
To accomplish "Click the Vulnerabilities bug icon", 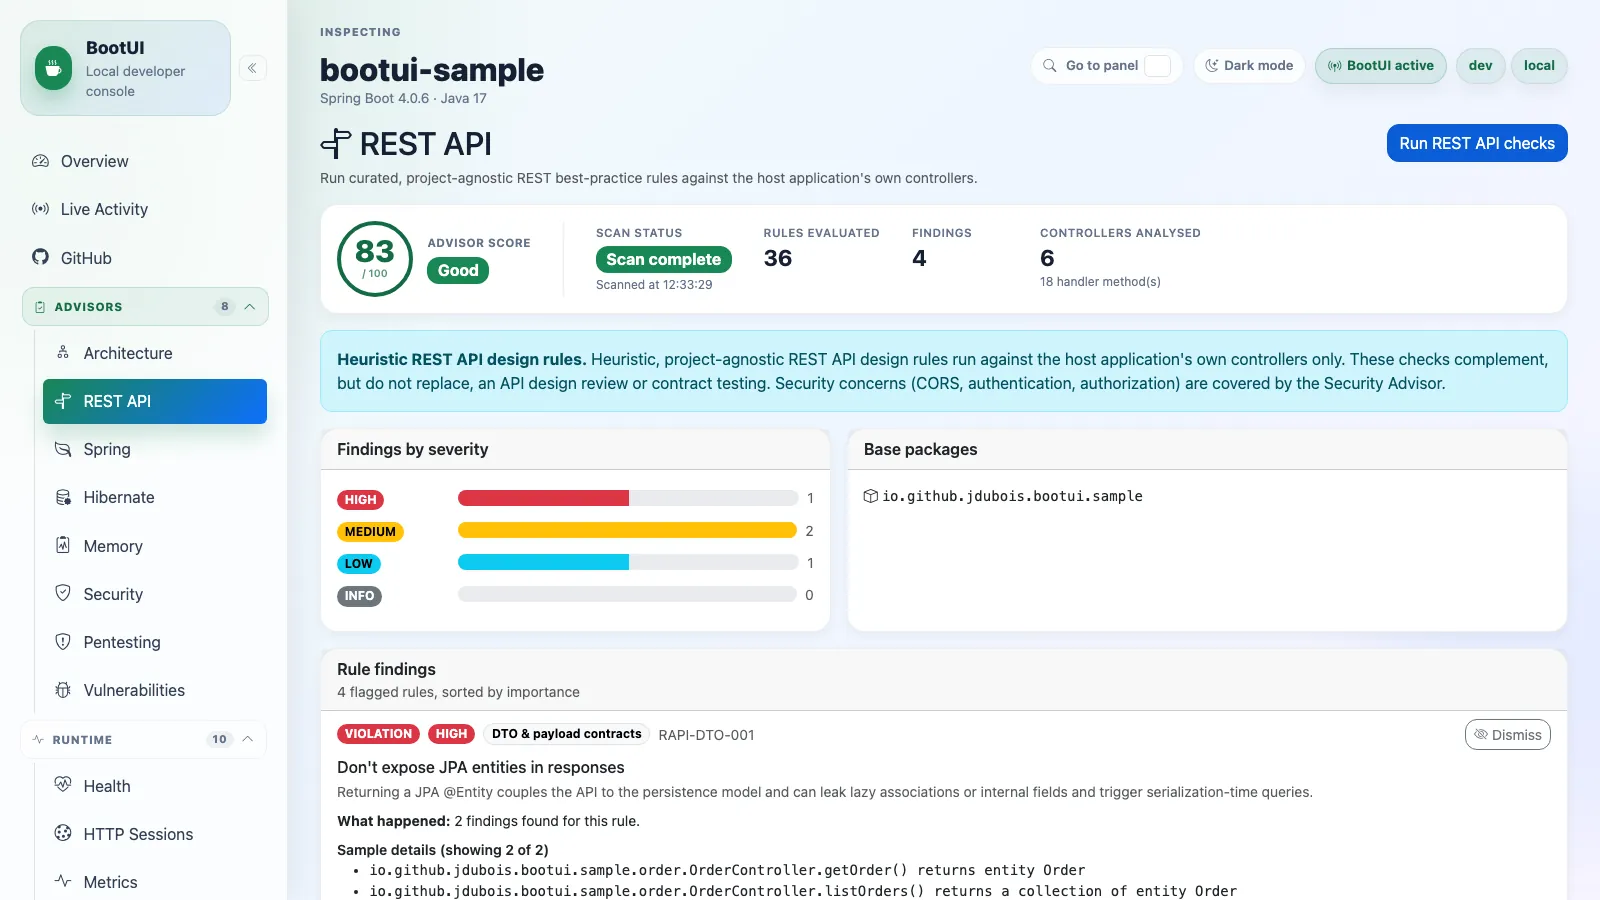I will pos(63,690).
